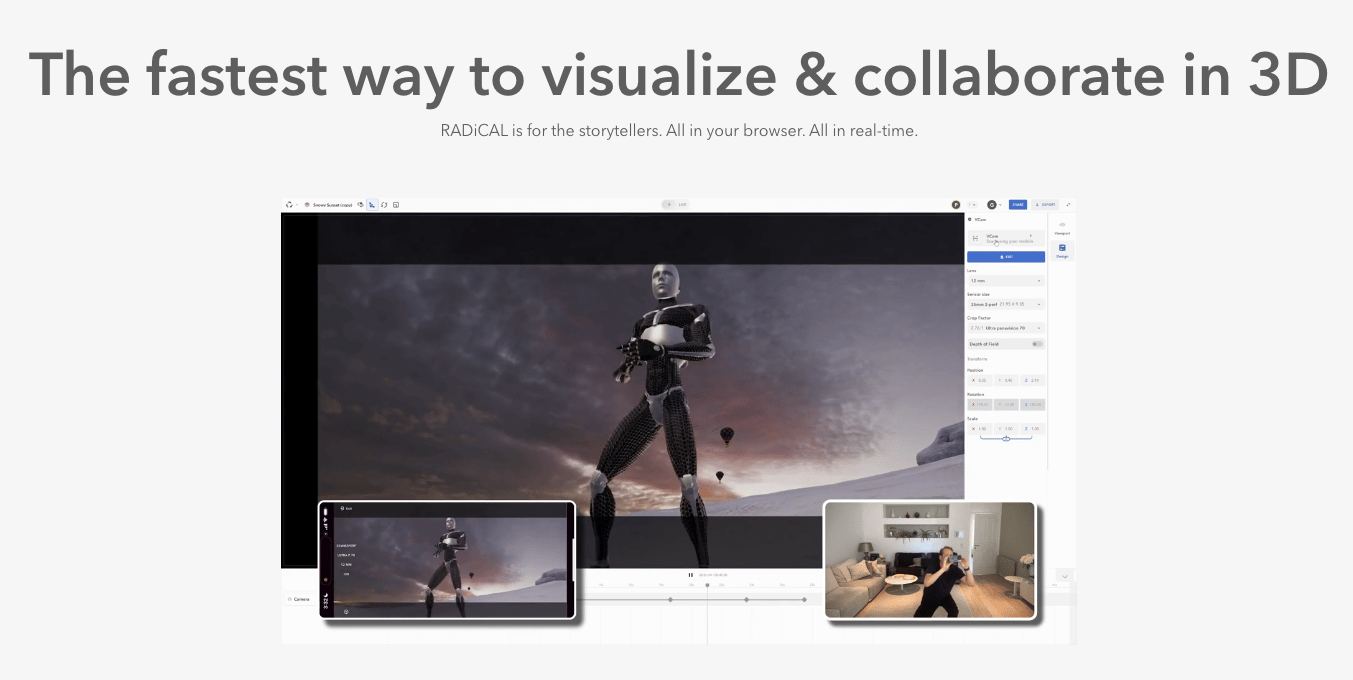Switch to the Design tab
The height and width of the screenshot is (680, 1353).
1062,250
